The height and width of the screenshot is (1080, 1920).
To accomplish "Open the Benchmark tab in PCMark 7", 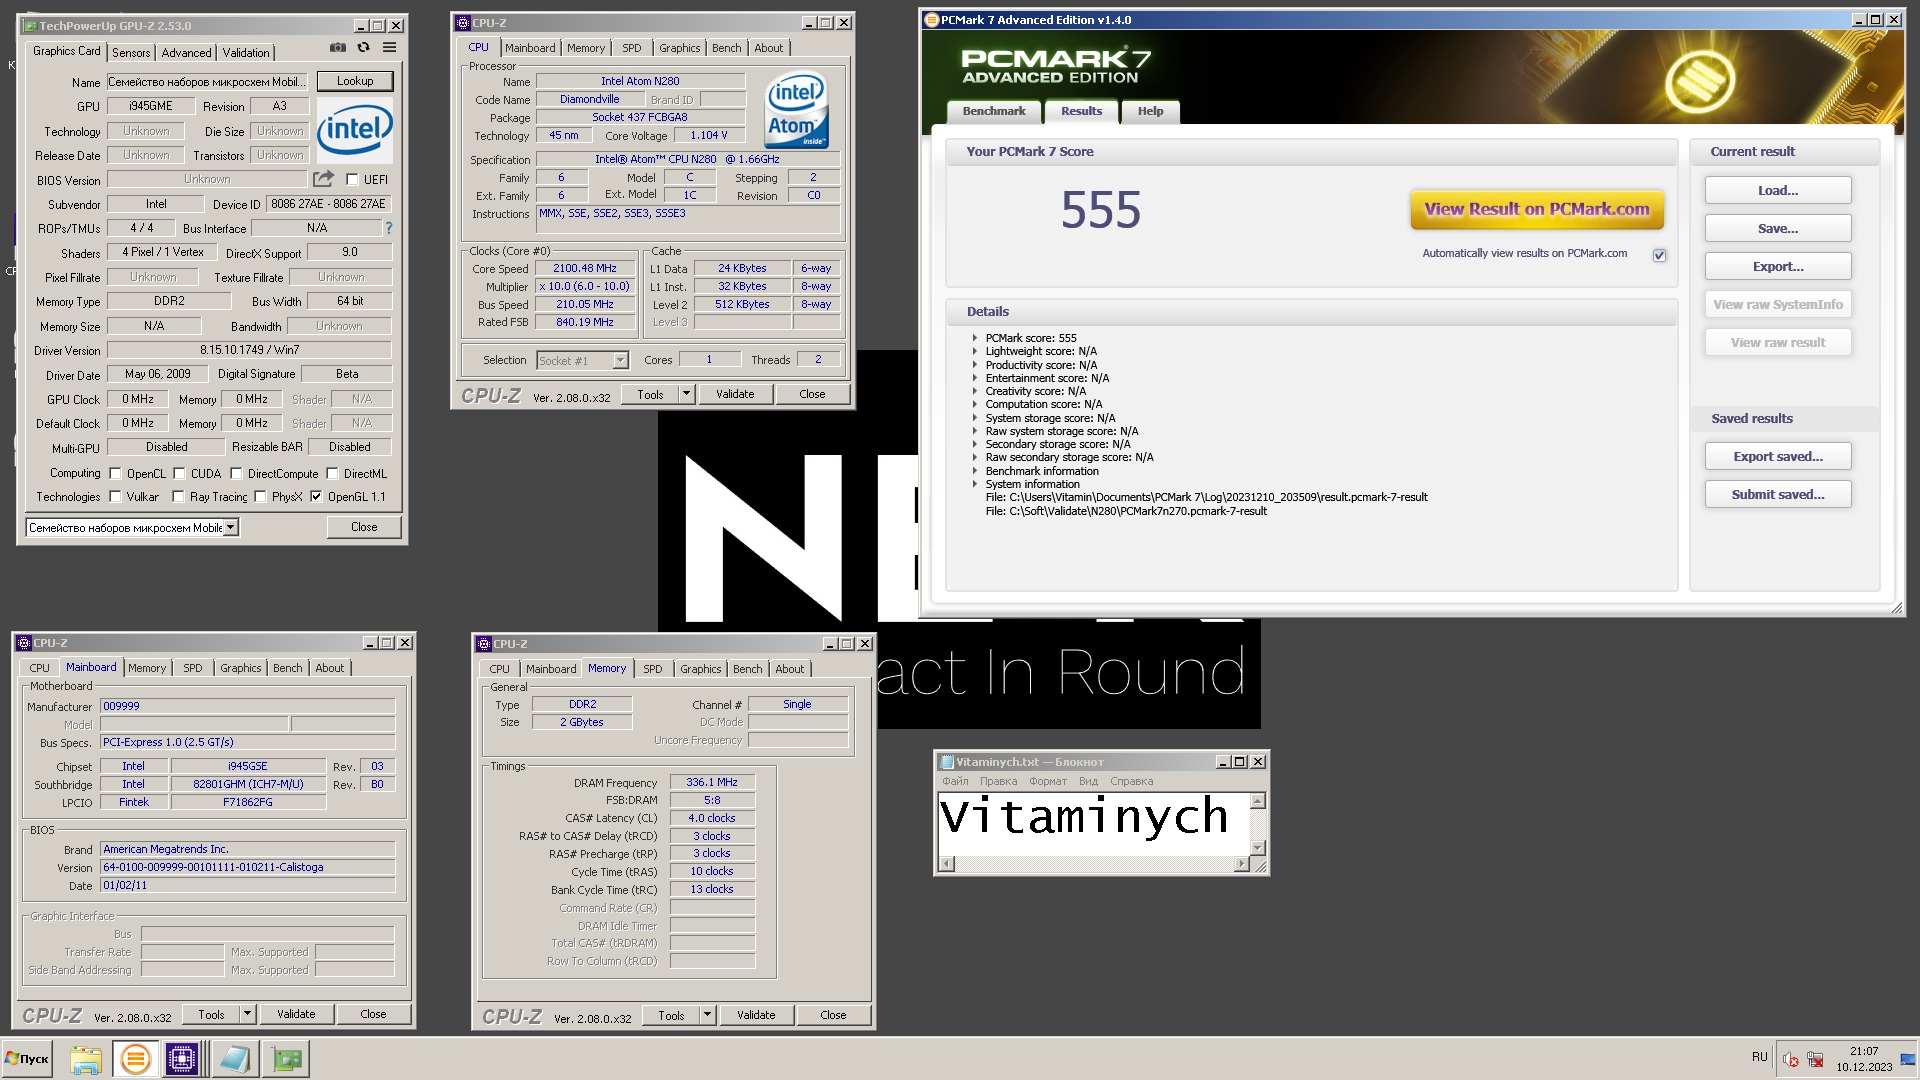I will (x=994, y=111).
